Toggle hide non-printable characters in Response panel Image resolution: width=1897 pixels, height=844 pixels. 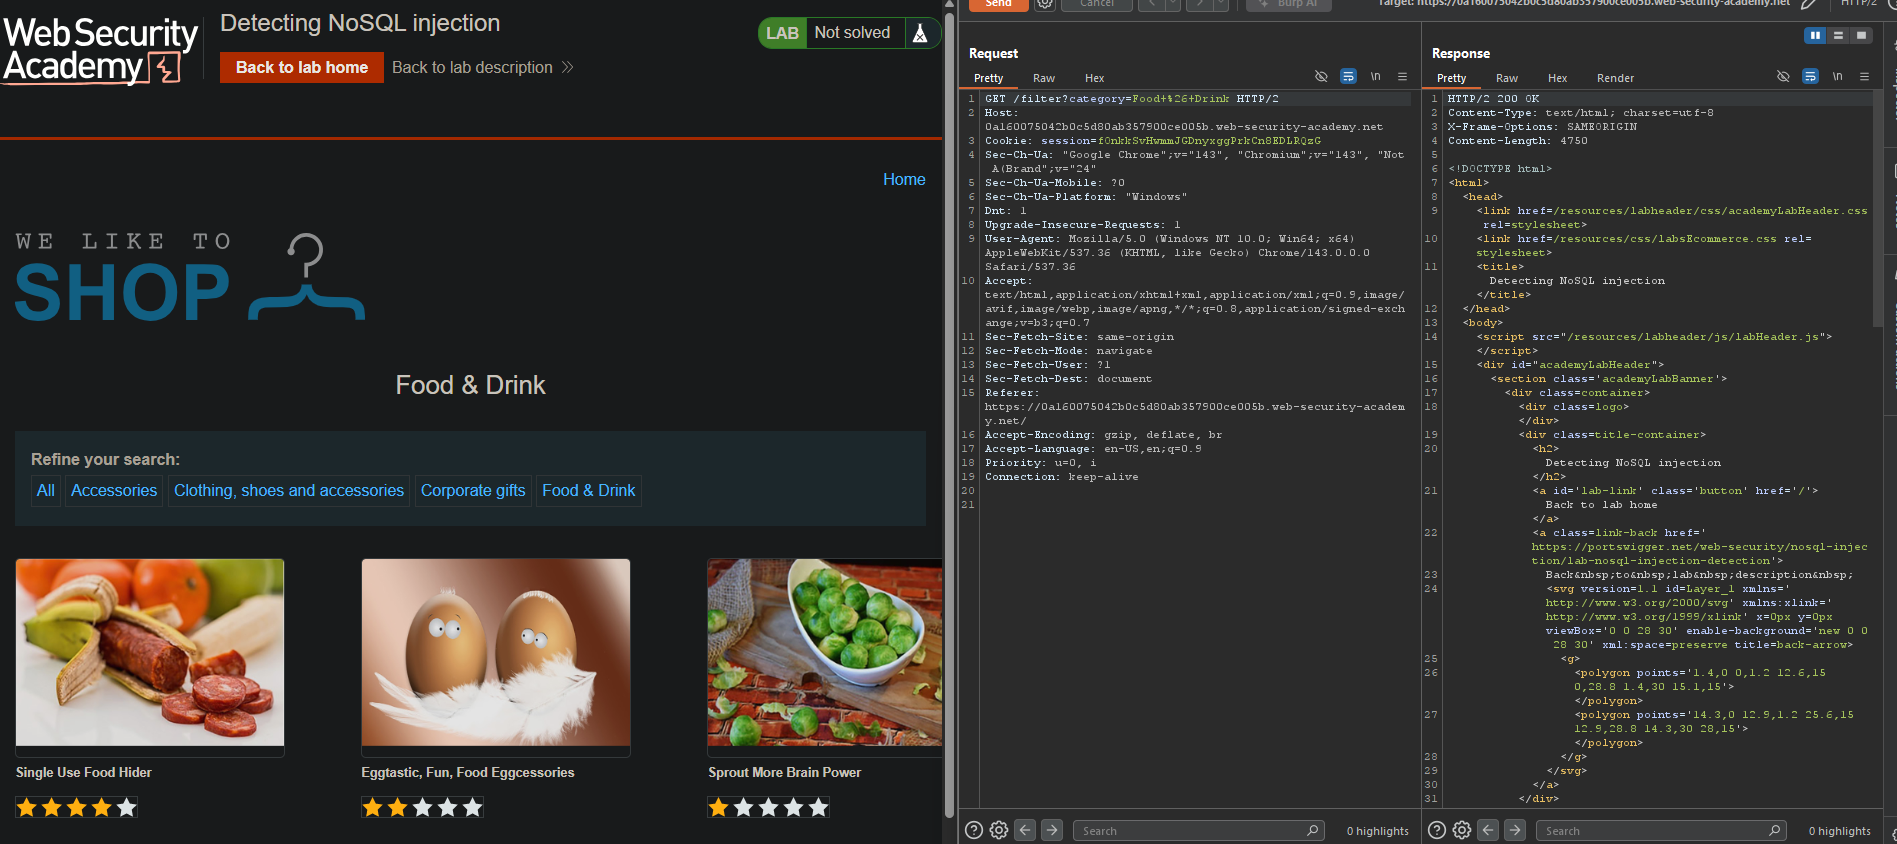(1783, 77)
